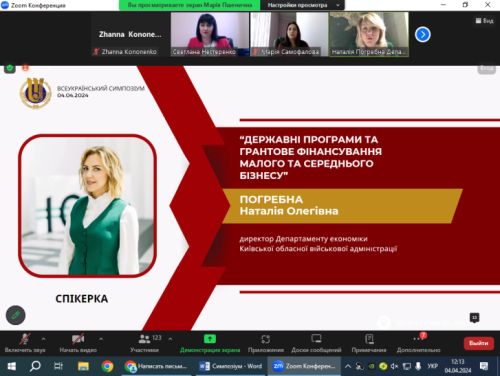
Task: Open Приложения apps icon
Action: [x=266, y=339]
